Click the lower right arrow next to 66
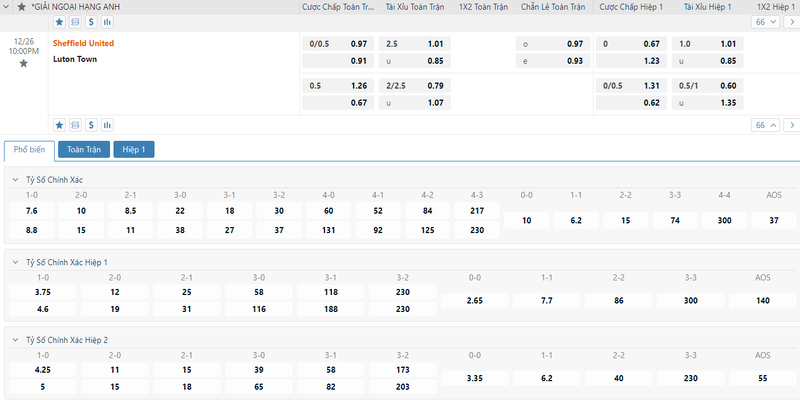The height and width of the screenshot is (400, 800). [792, 125]
